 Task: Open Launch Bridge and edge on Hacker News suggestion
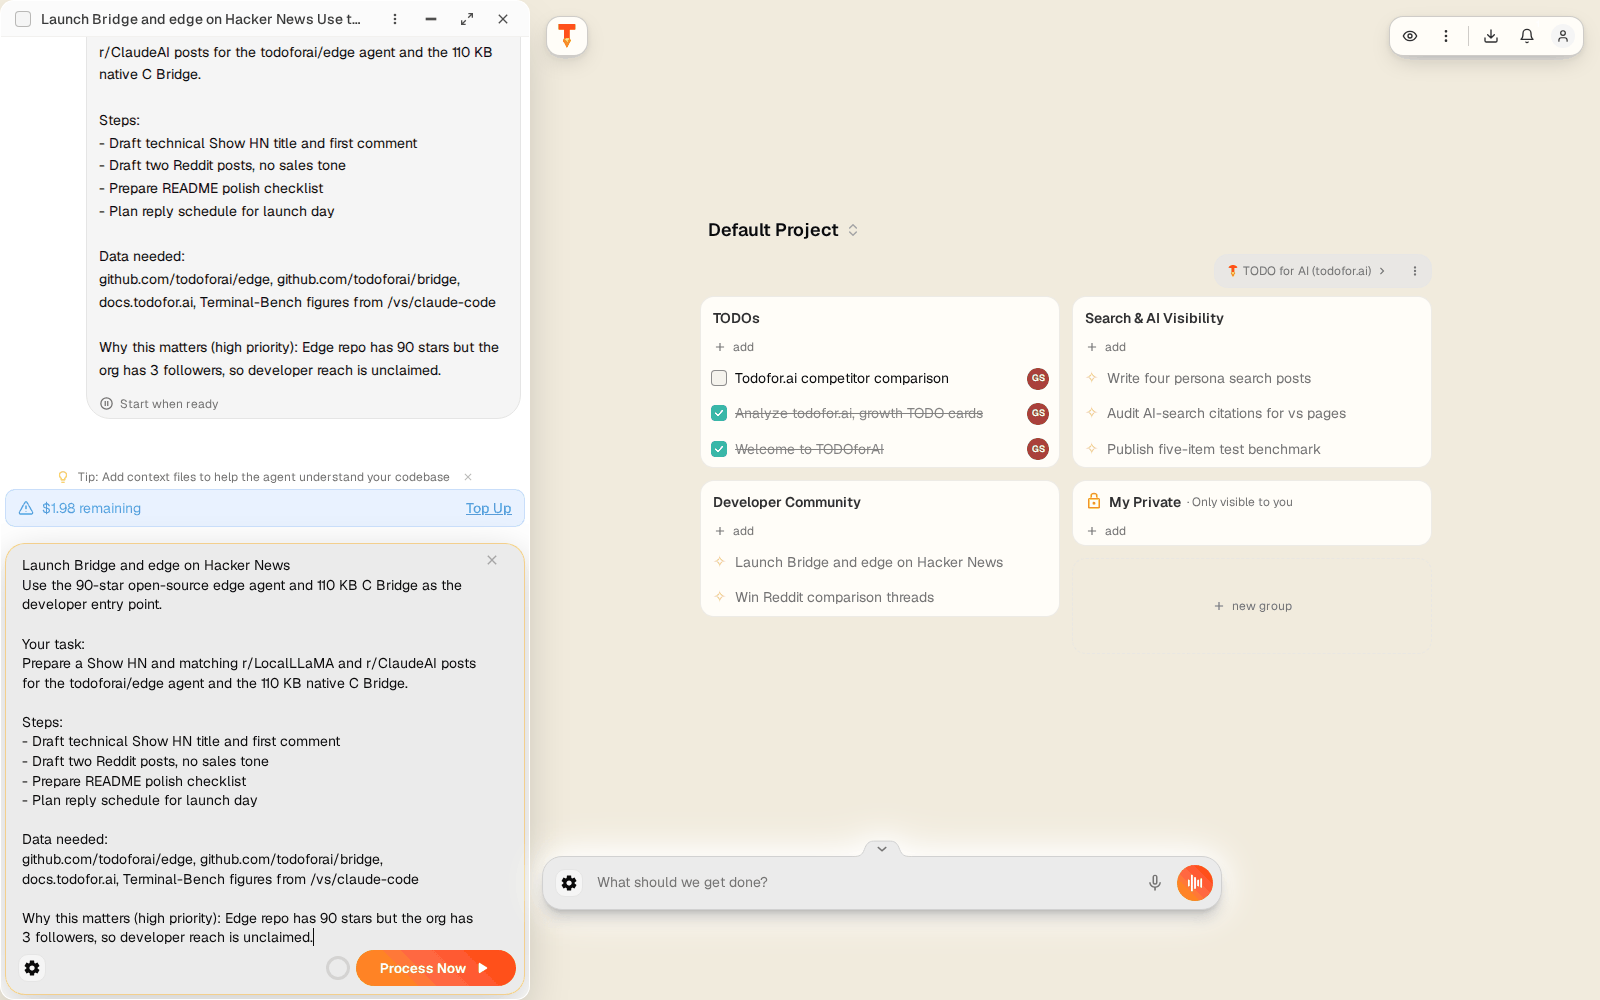tap(869, 562)
